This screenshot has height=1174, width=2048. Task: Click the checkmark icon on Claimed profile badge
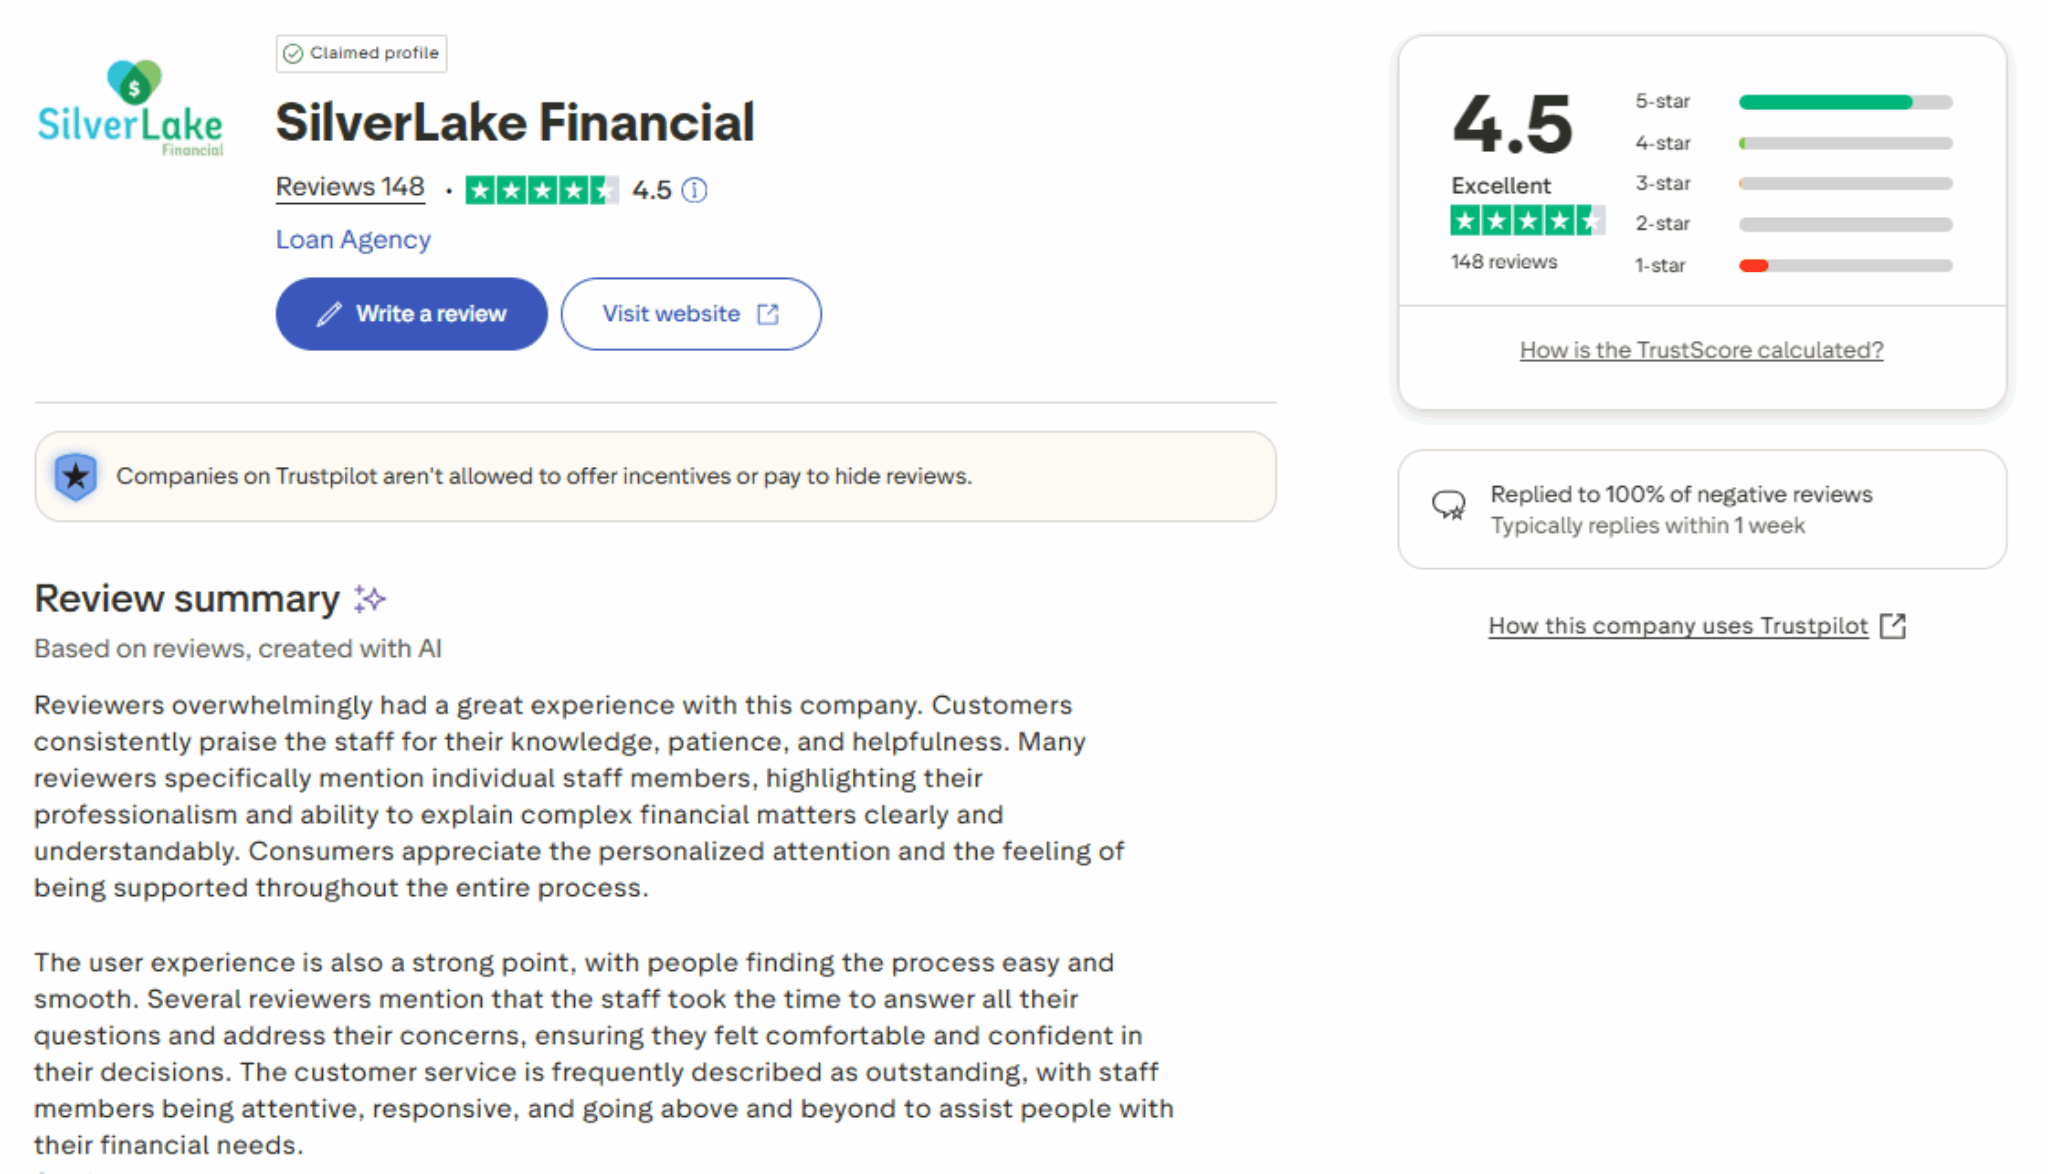pos(294,53)
